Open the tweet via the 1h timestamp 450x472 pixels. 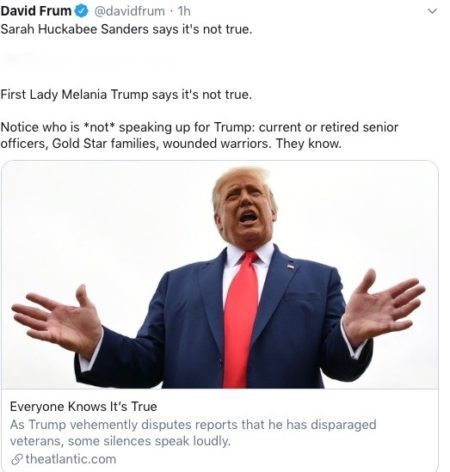[184, 11]
